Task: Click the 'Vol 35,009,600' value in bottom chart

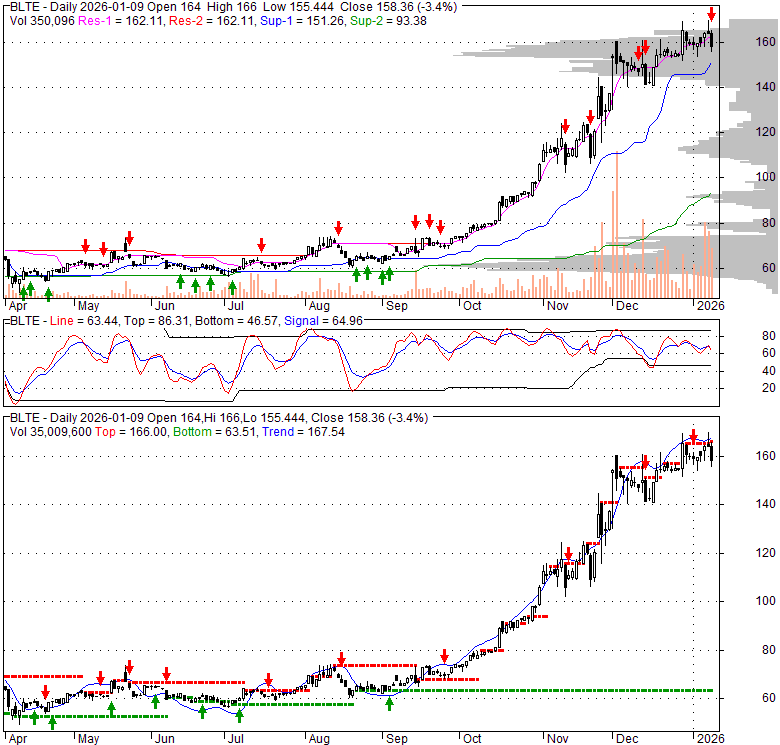Action: 51,432
